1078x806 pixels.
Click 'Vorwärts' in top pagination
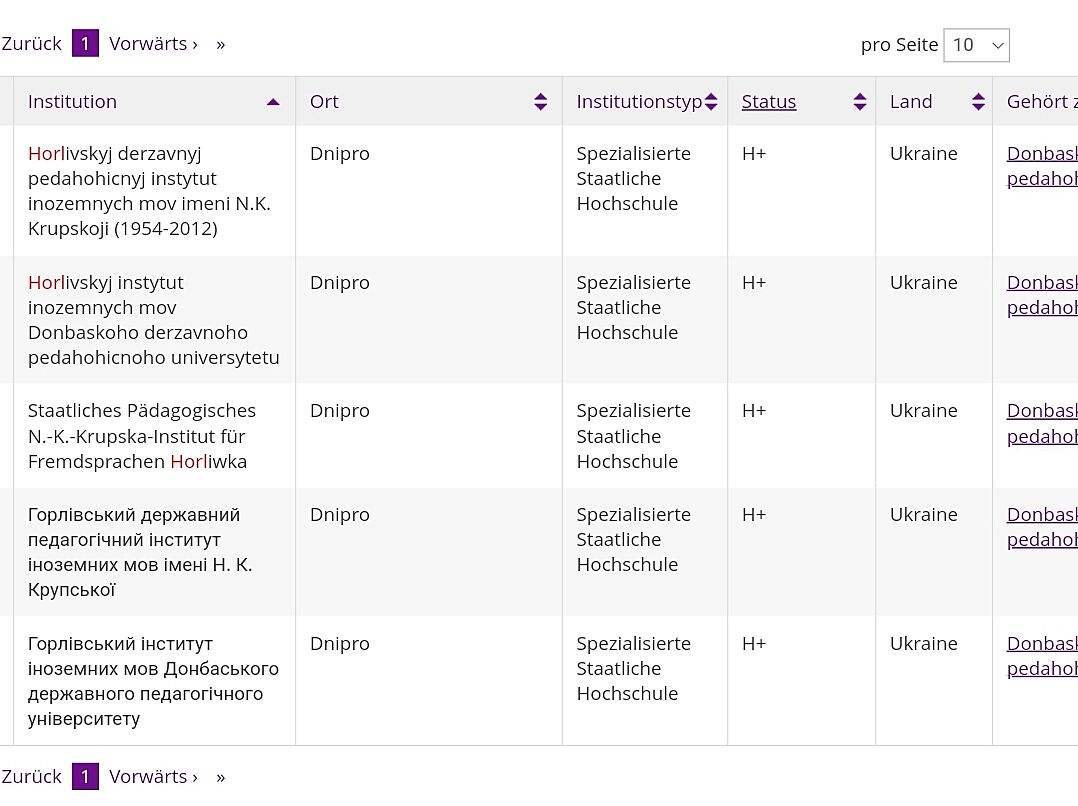click(x=153, y=44)
